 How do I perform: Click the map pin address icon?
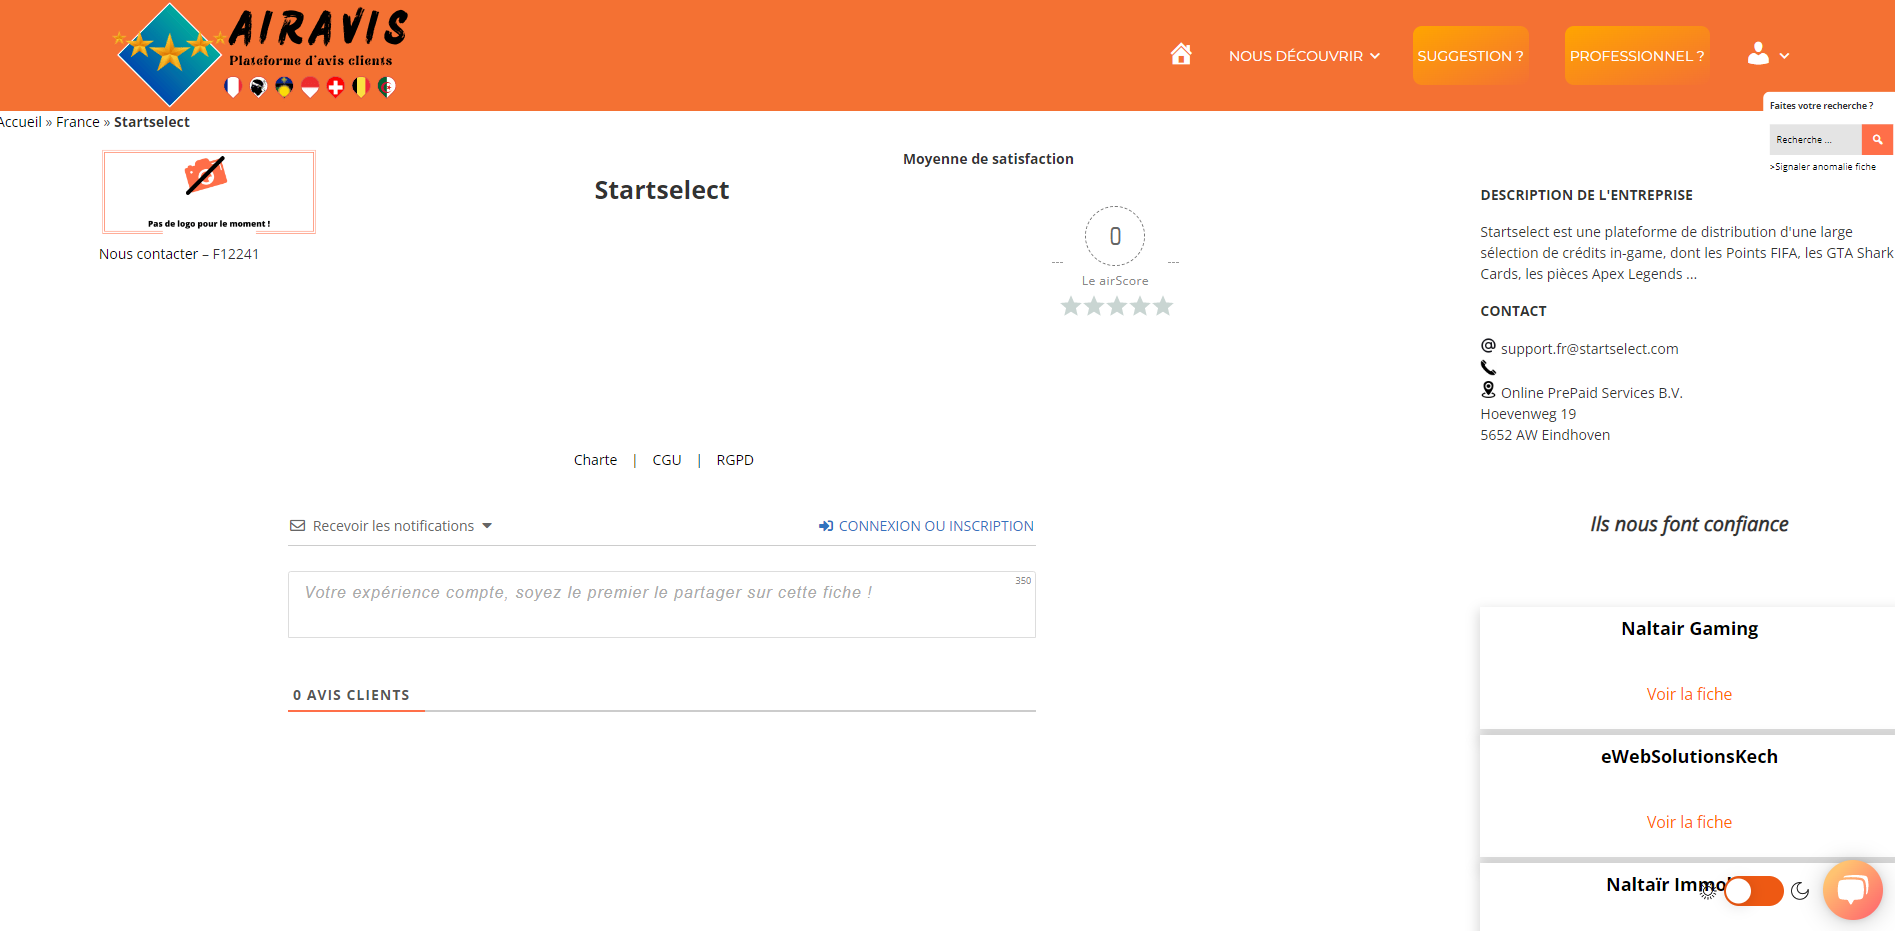click(x=1488, y=390)
